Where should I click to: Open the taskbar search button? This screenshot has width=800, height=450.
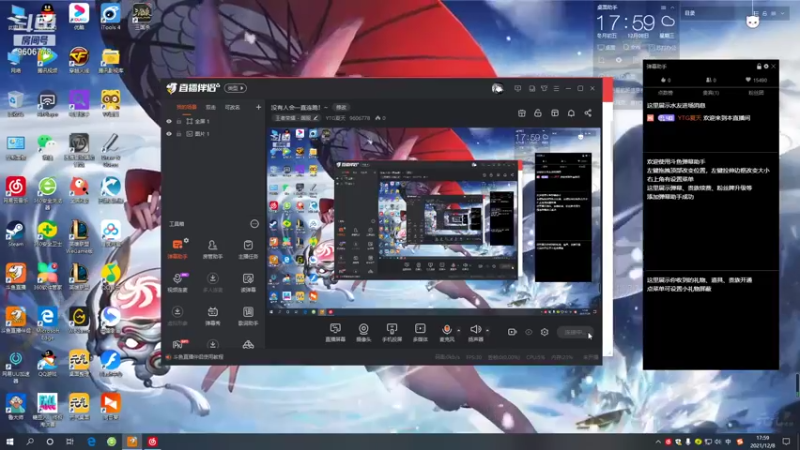[x=30, y=441]
